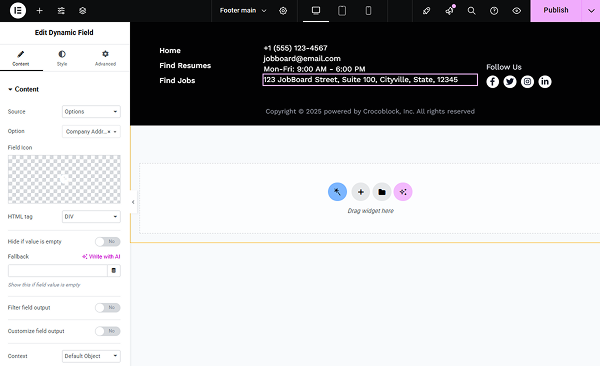Switch to the Content tab
The image size is (600, 366).
[21, 58]
